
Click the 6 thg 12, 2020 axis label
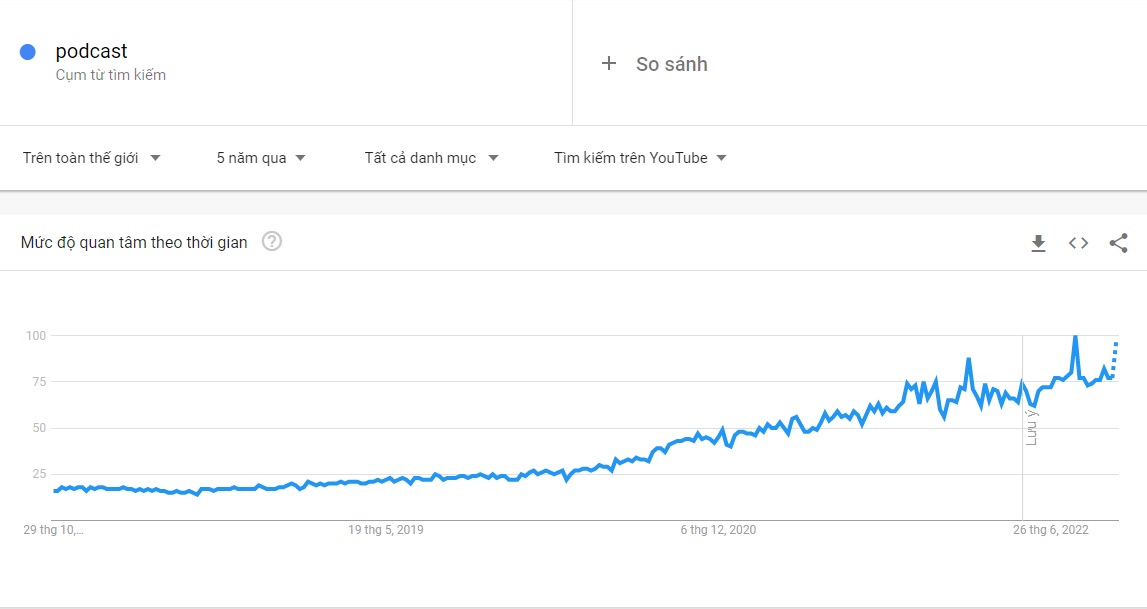click(718, 530)
